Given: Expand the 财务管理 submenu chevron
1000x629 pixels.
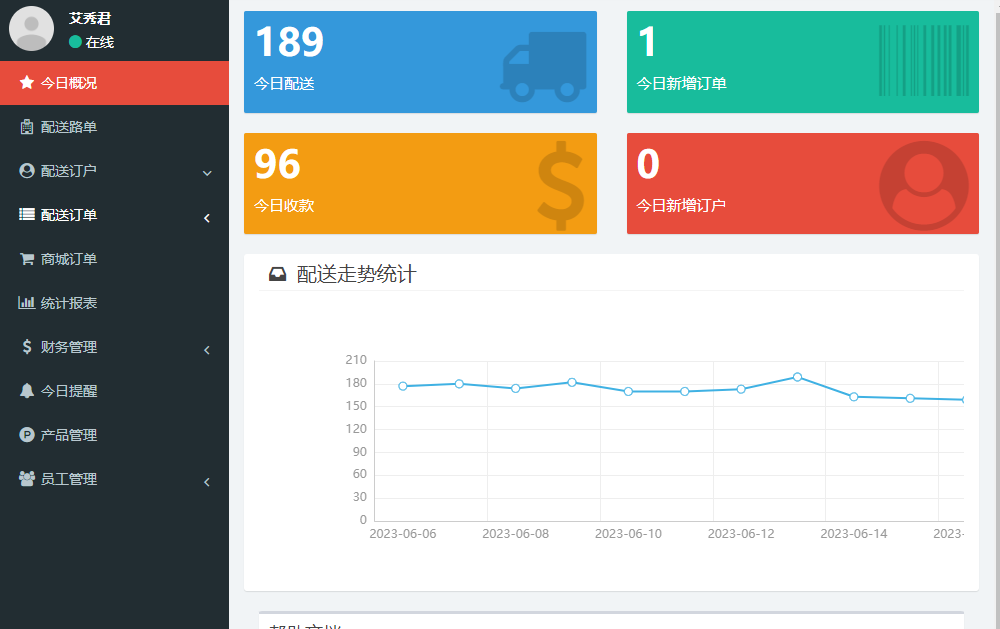Looking at the screenshot, I should tap(207, 349).
